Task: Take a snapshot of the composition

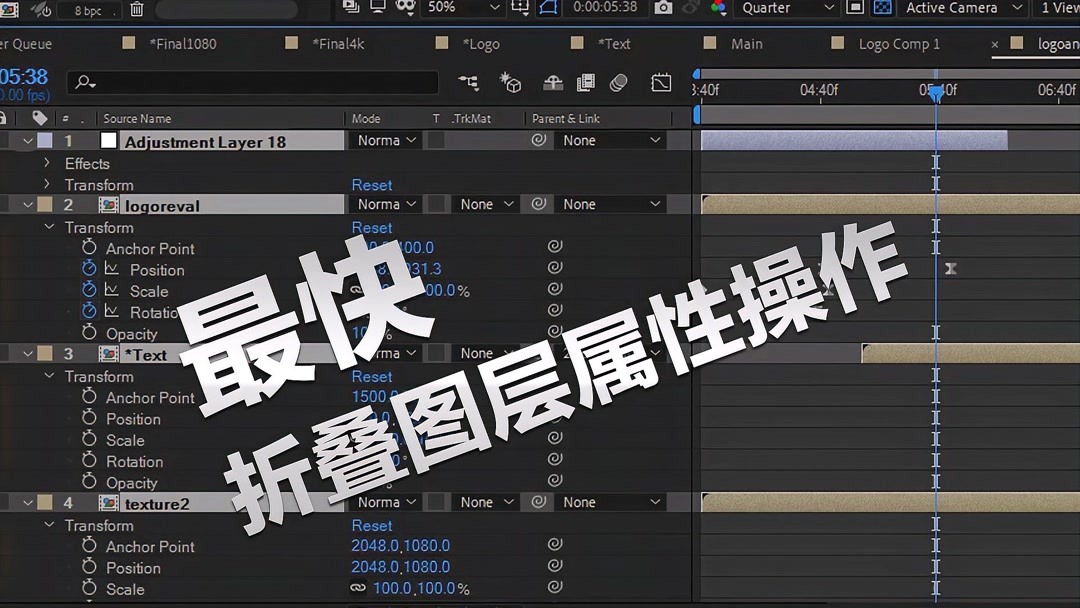Action: point(662,8)
